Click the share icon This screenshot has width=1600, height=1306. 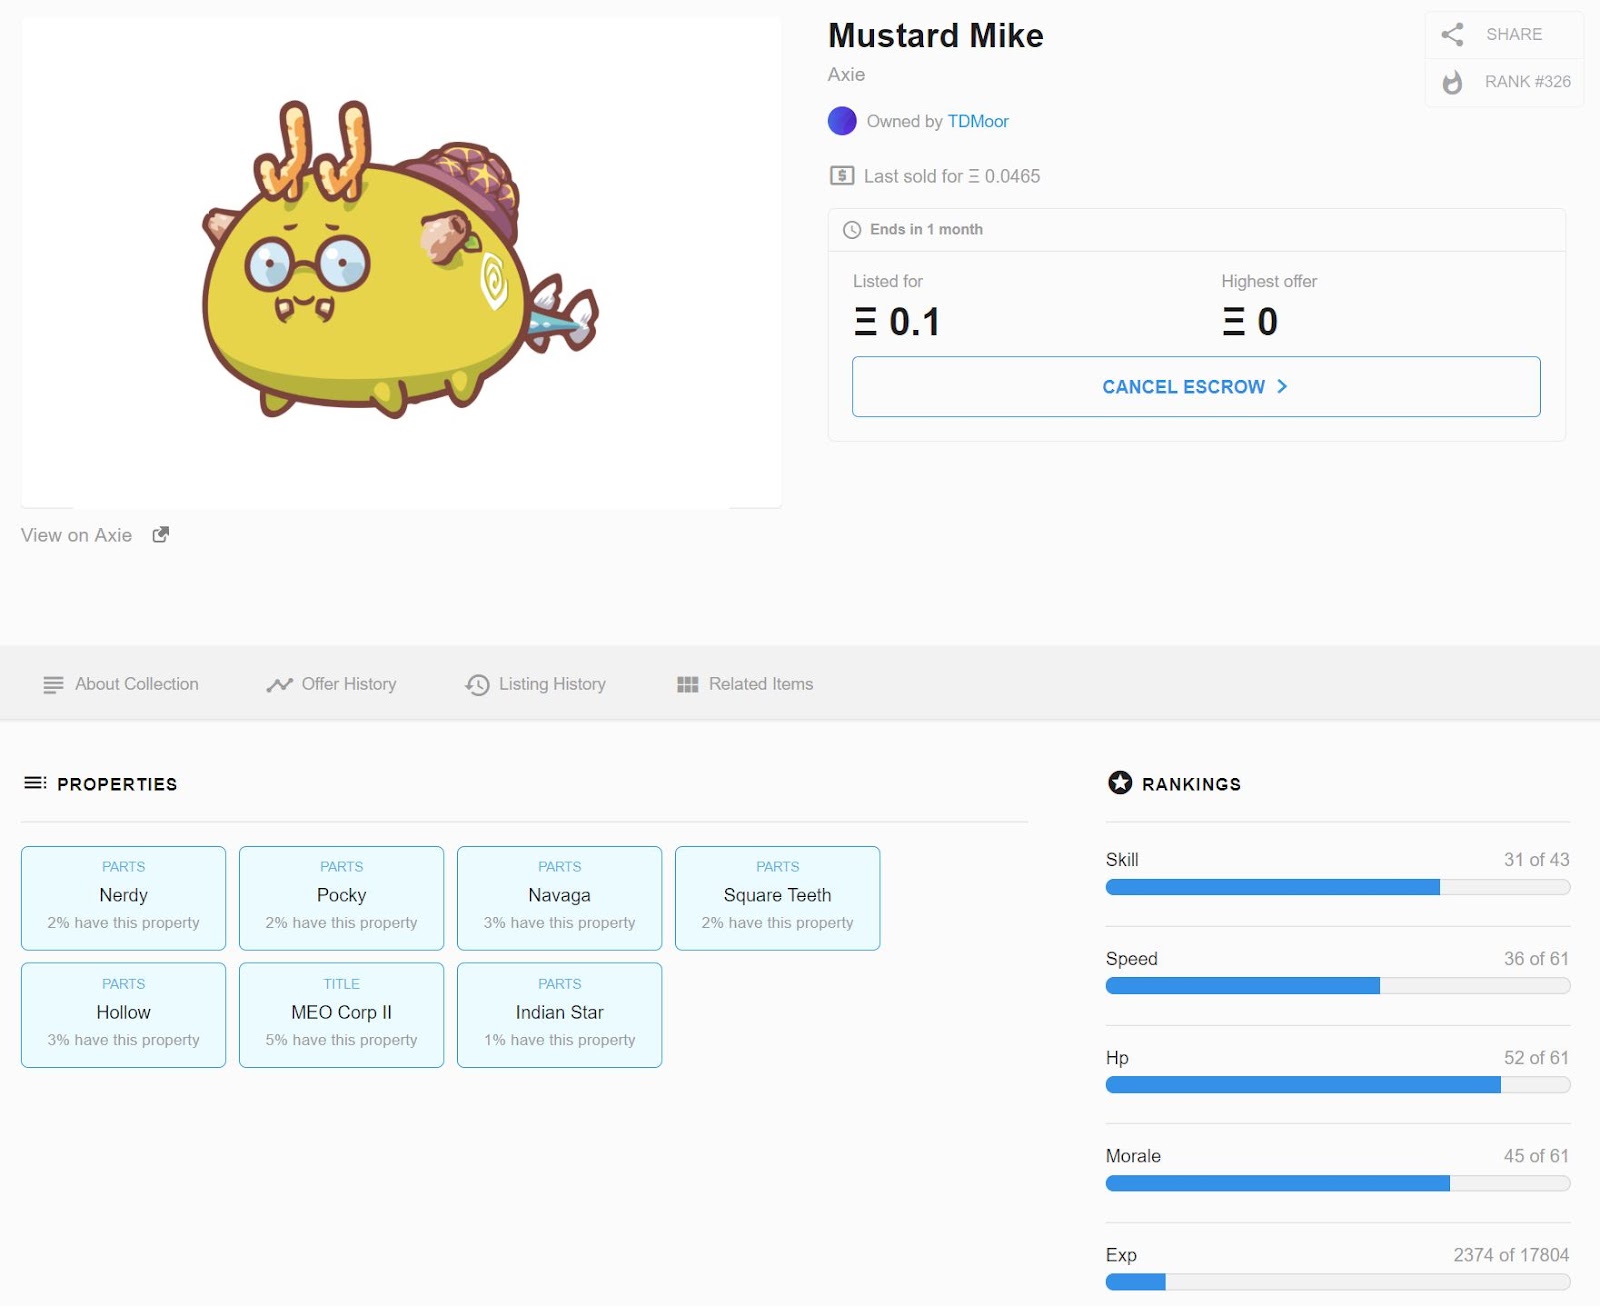(1452, 35)
